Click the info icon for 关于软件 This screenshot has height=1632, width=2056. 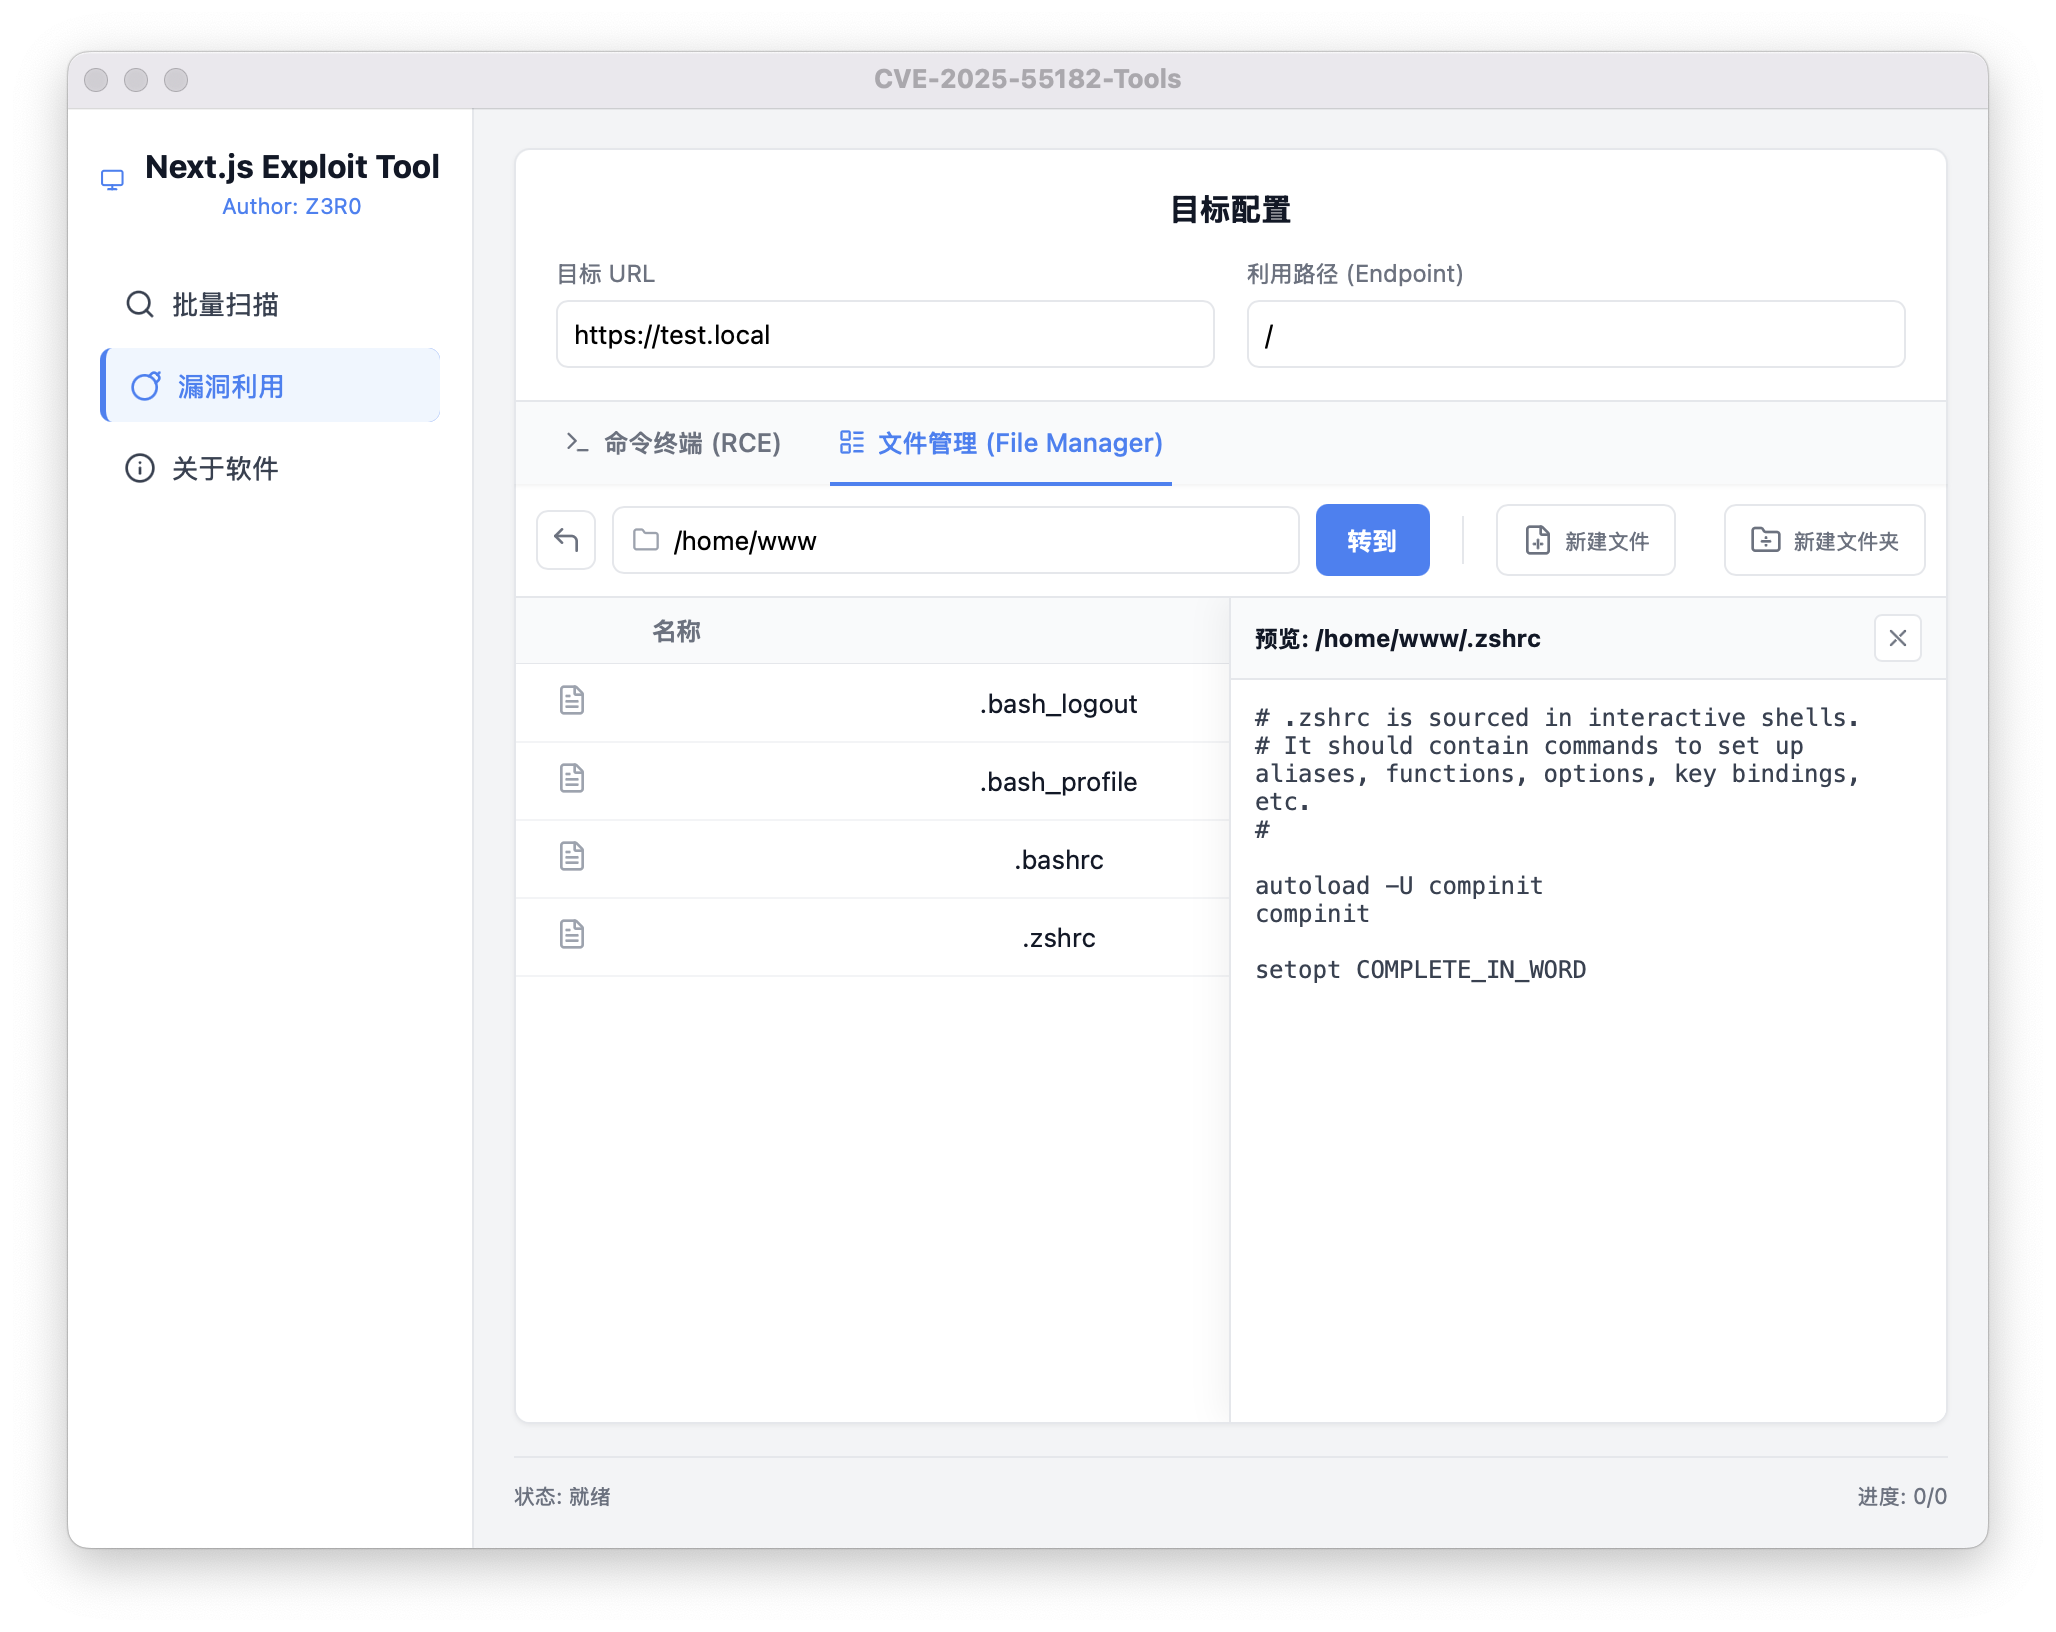[x=140, y=468]
